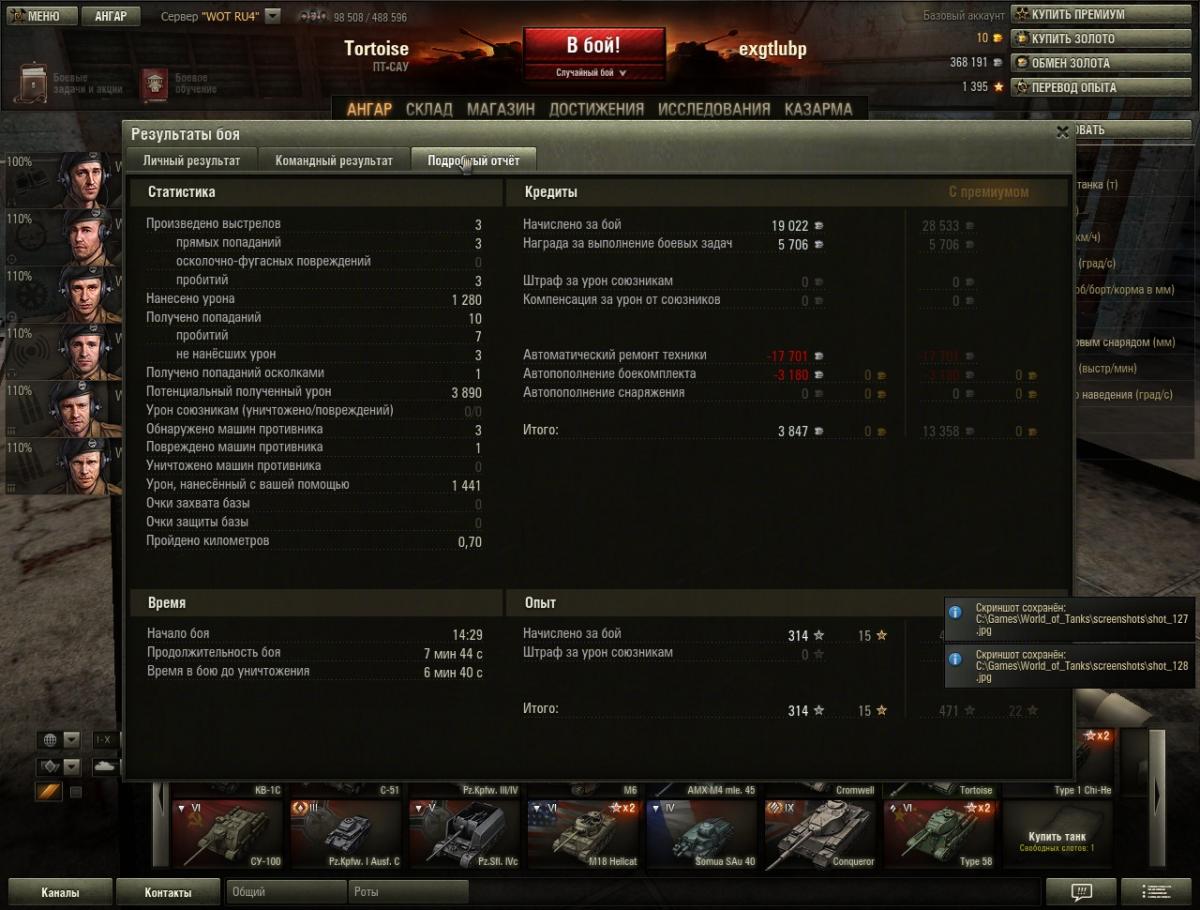Screen dimensions: 1200x910
Task: Select the Pz.Sfl. IVc tank
Action: coord(467,835)
